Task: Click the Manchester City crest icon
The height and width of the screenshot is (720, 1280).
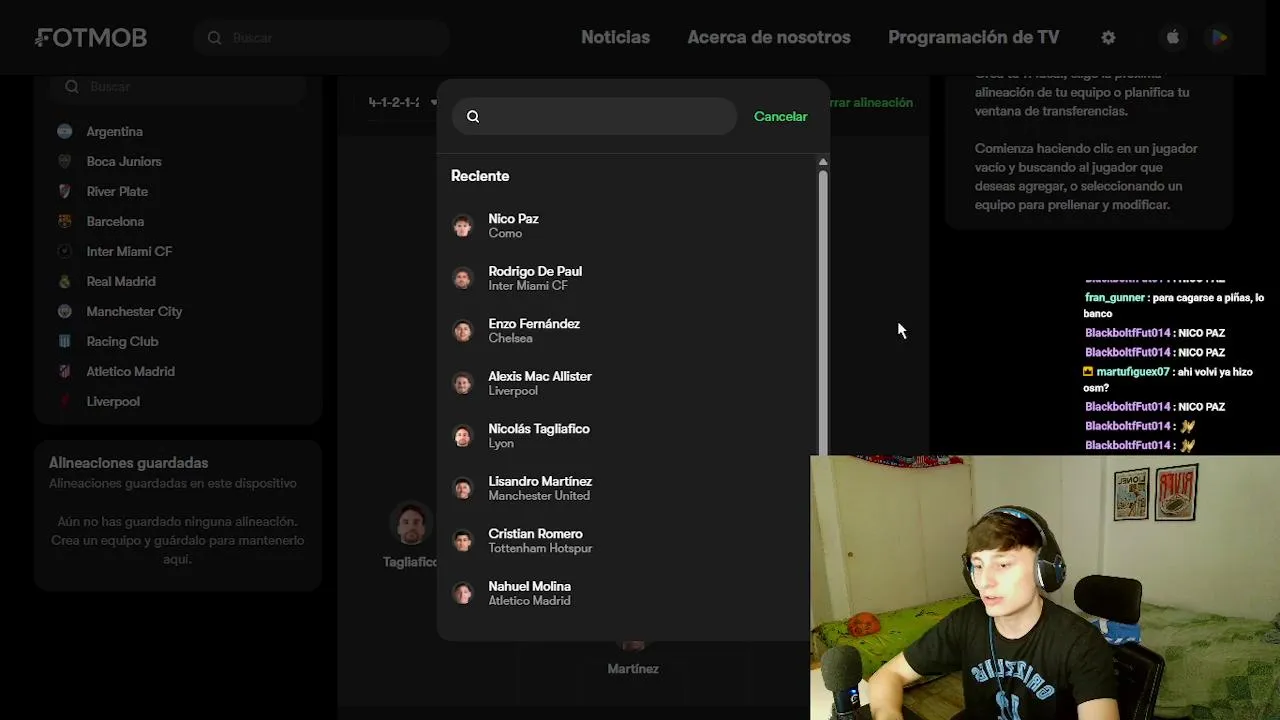Action: (x=65, y=311)
